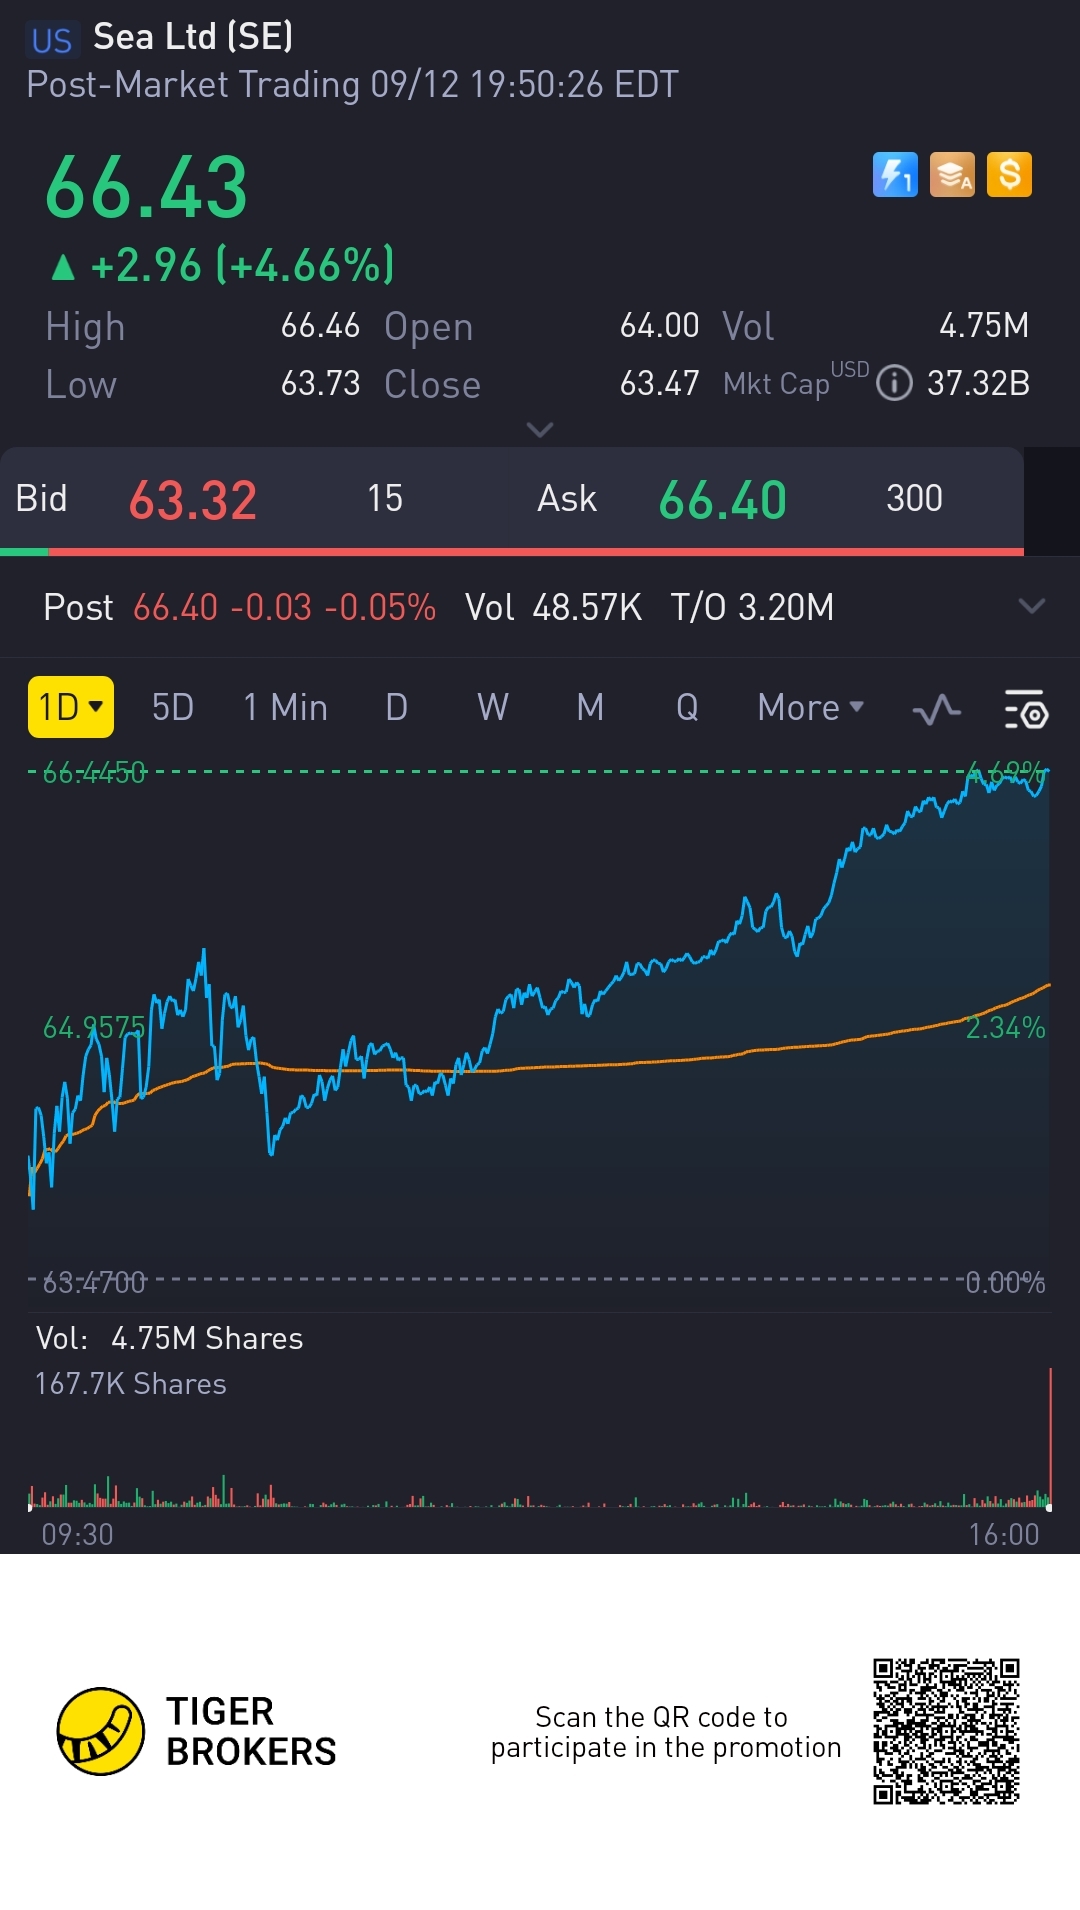Tap the ask price 66.40

[723, 500]
